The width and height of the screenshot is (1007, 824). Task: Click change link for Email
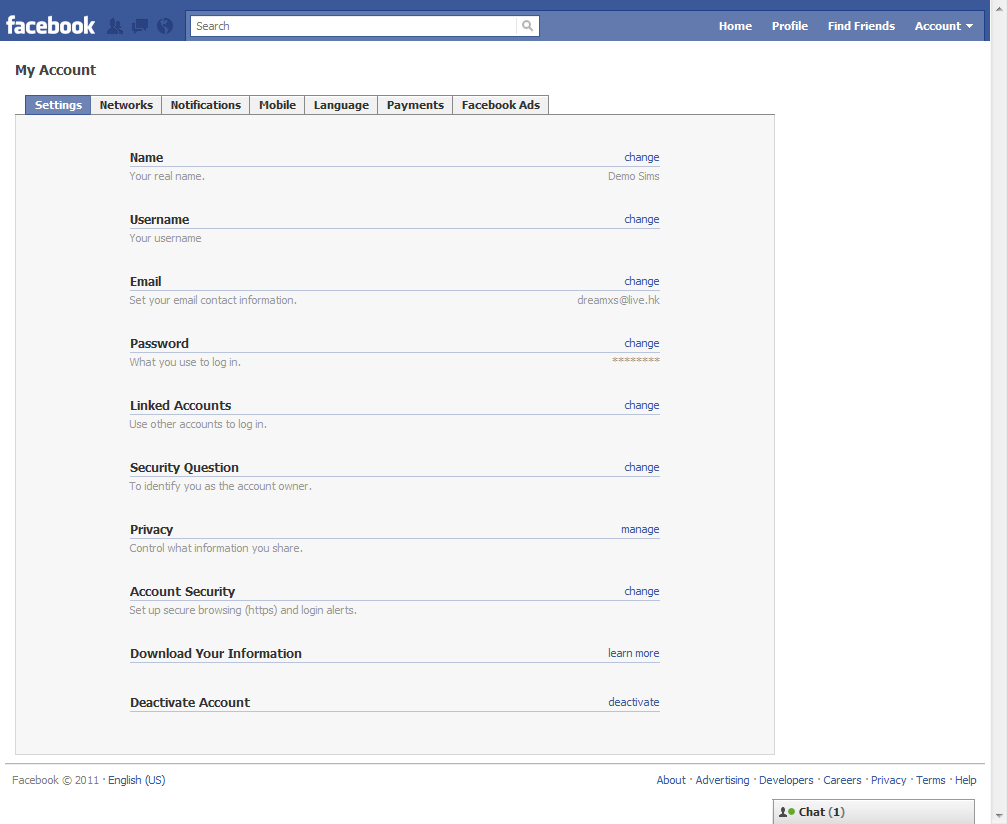(x=642, y=281)
